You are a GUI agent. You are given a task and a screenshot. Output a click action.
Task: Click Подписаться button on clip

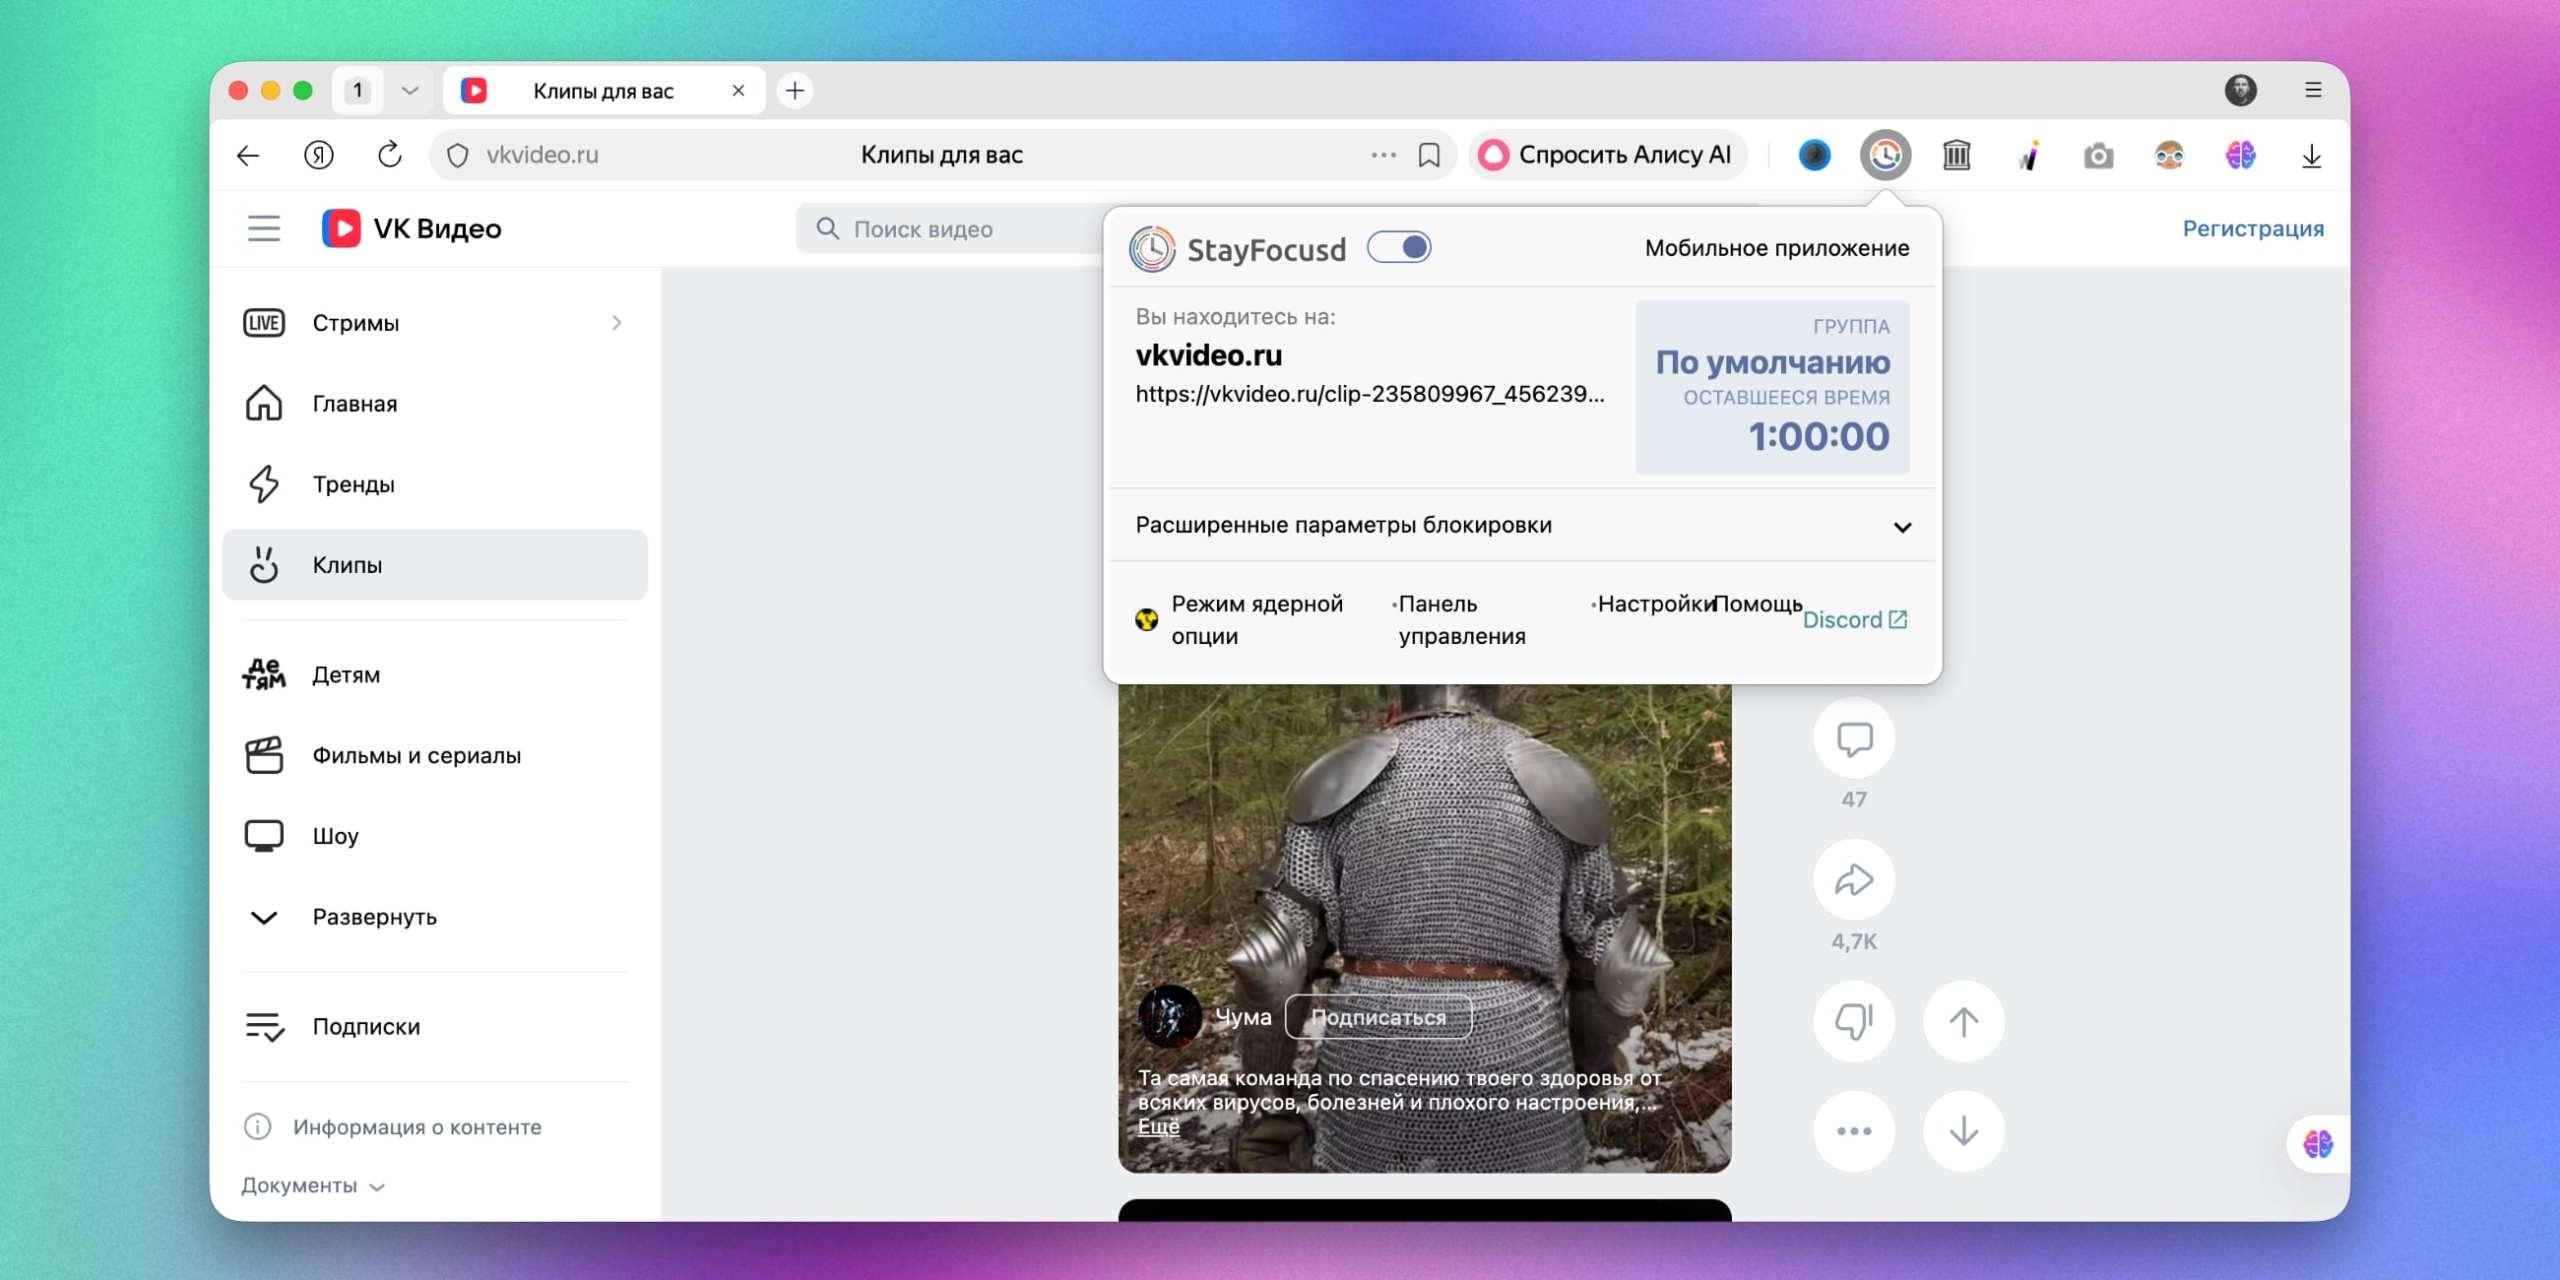click(x=1378, y=1017)
